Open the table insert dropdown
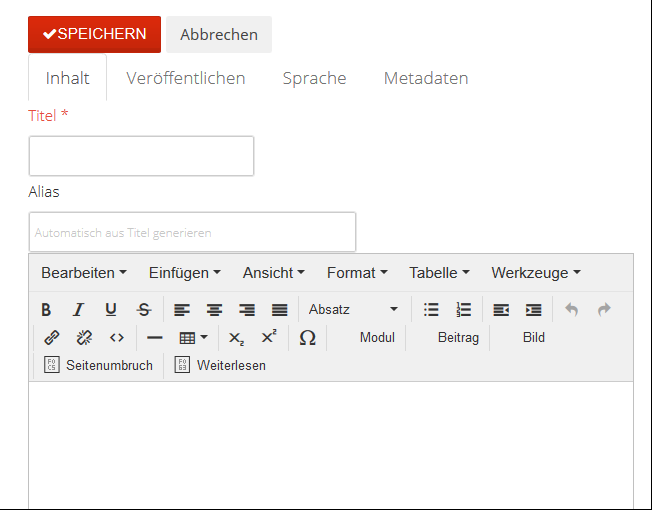Screen dimensions: 652x510 pos(193,338)
